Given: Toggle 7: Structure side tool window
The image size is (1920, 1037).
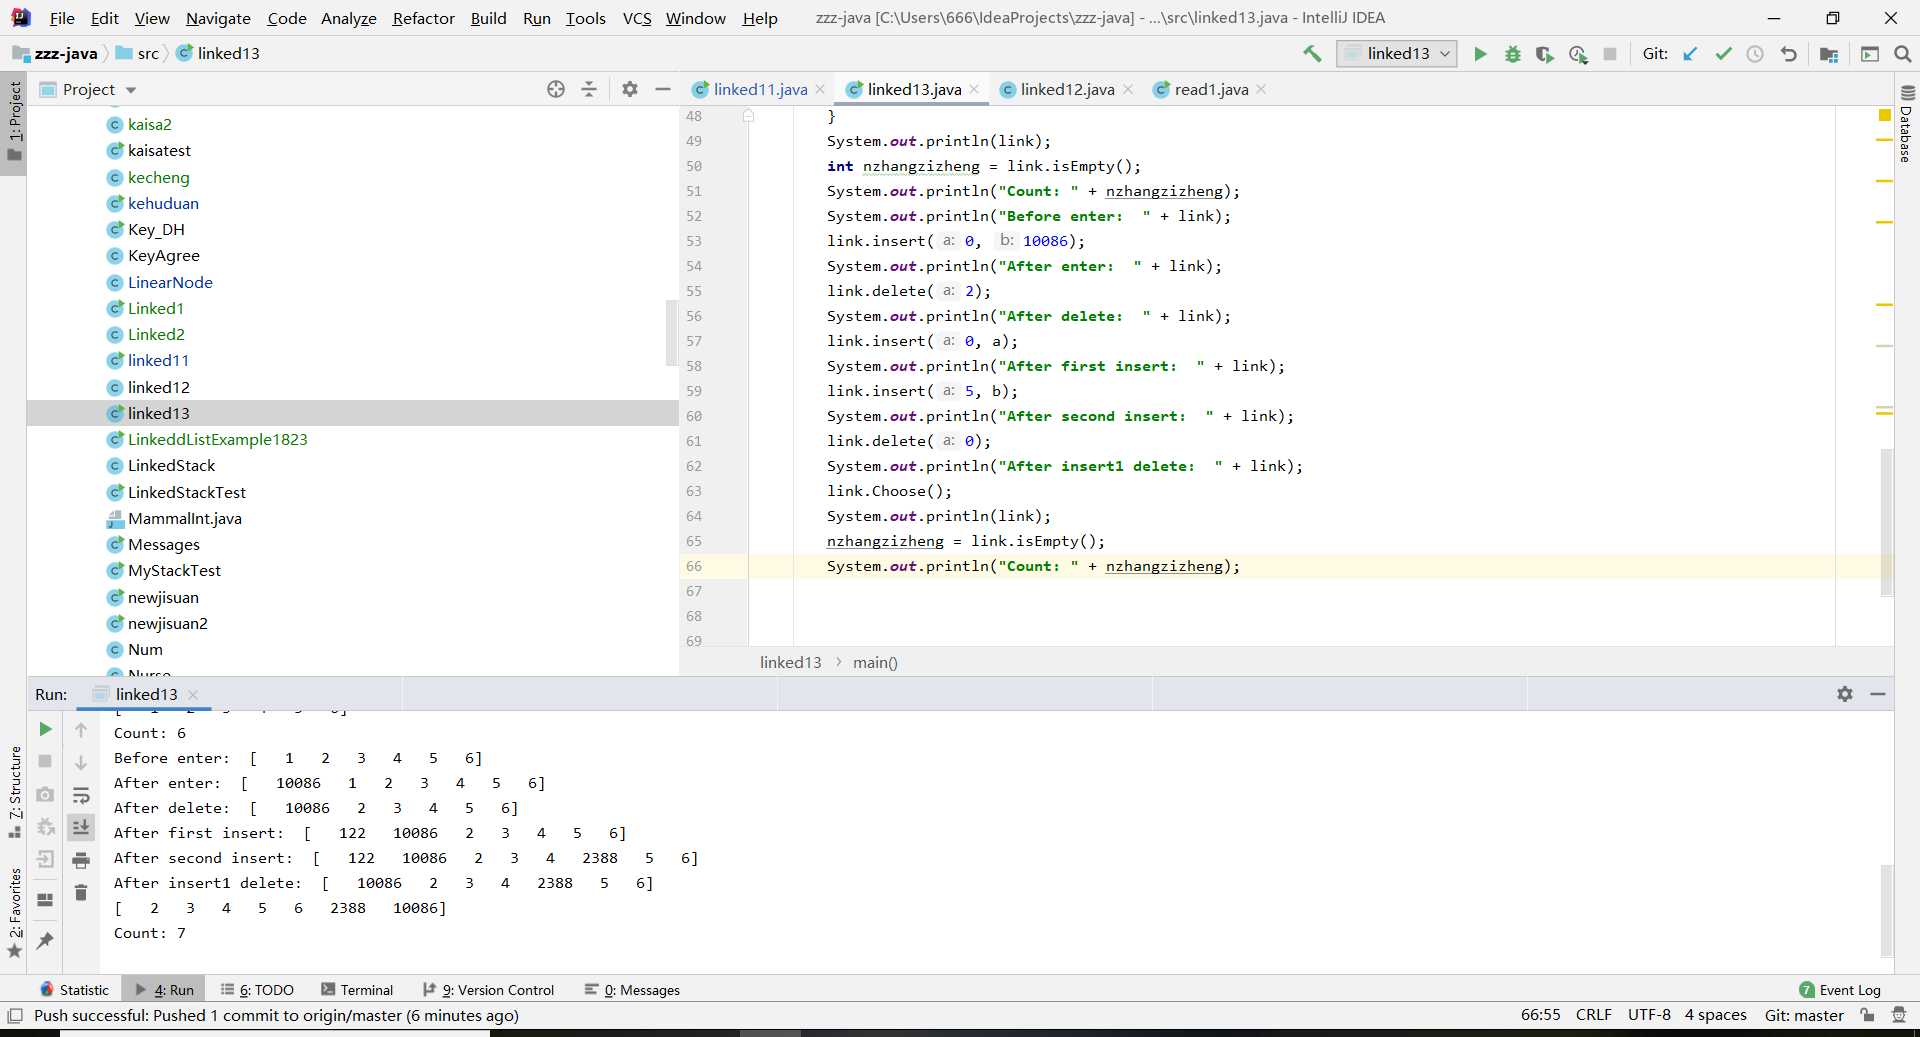Looking at the screenshot, I should point(15,791).
